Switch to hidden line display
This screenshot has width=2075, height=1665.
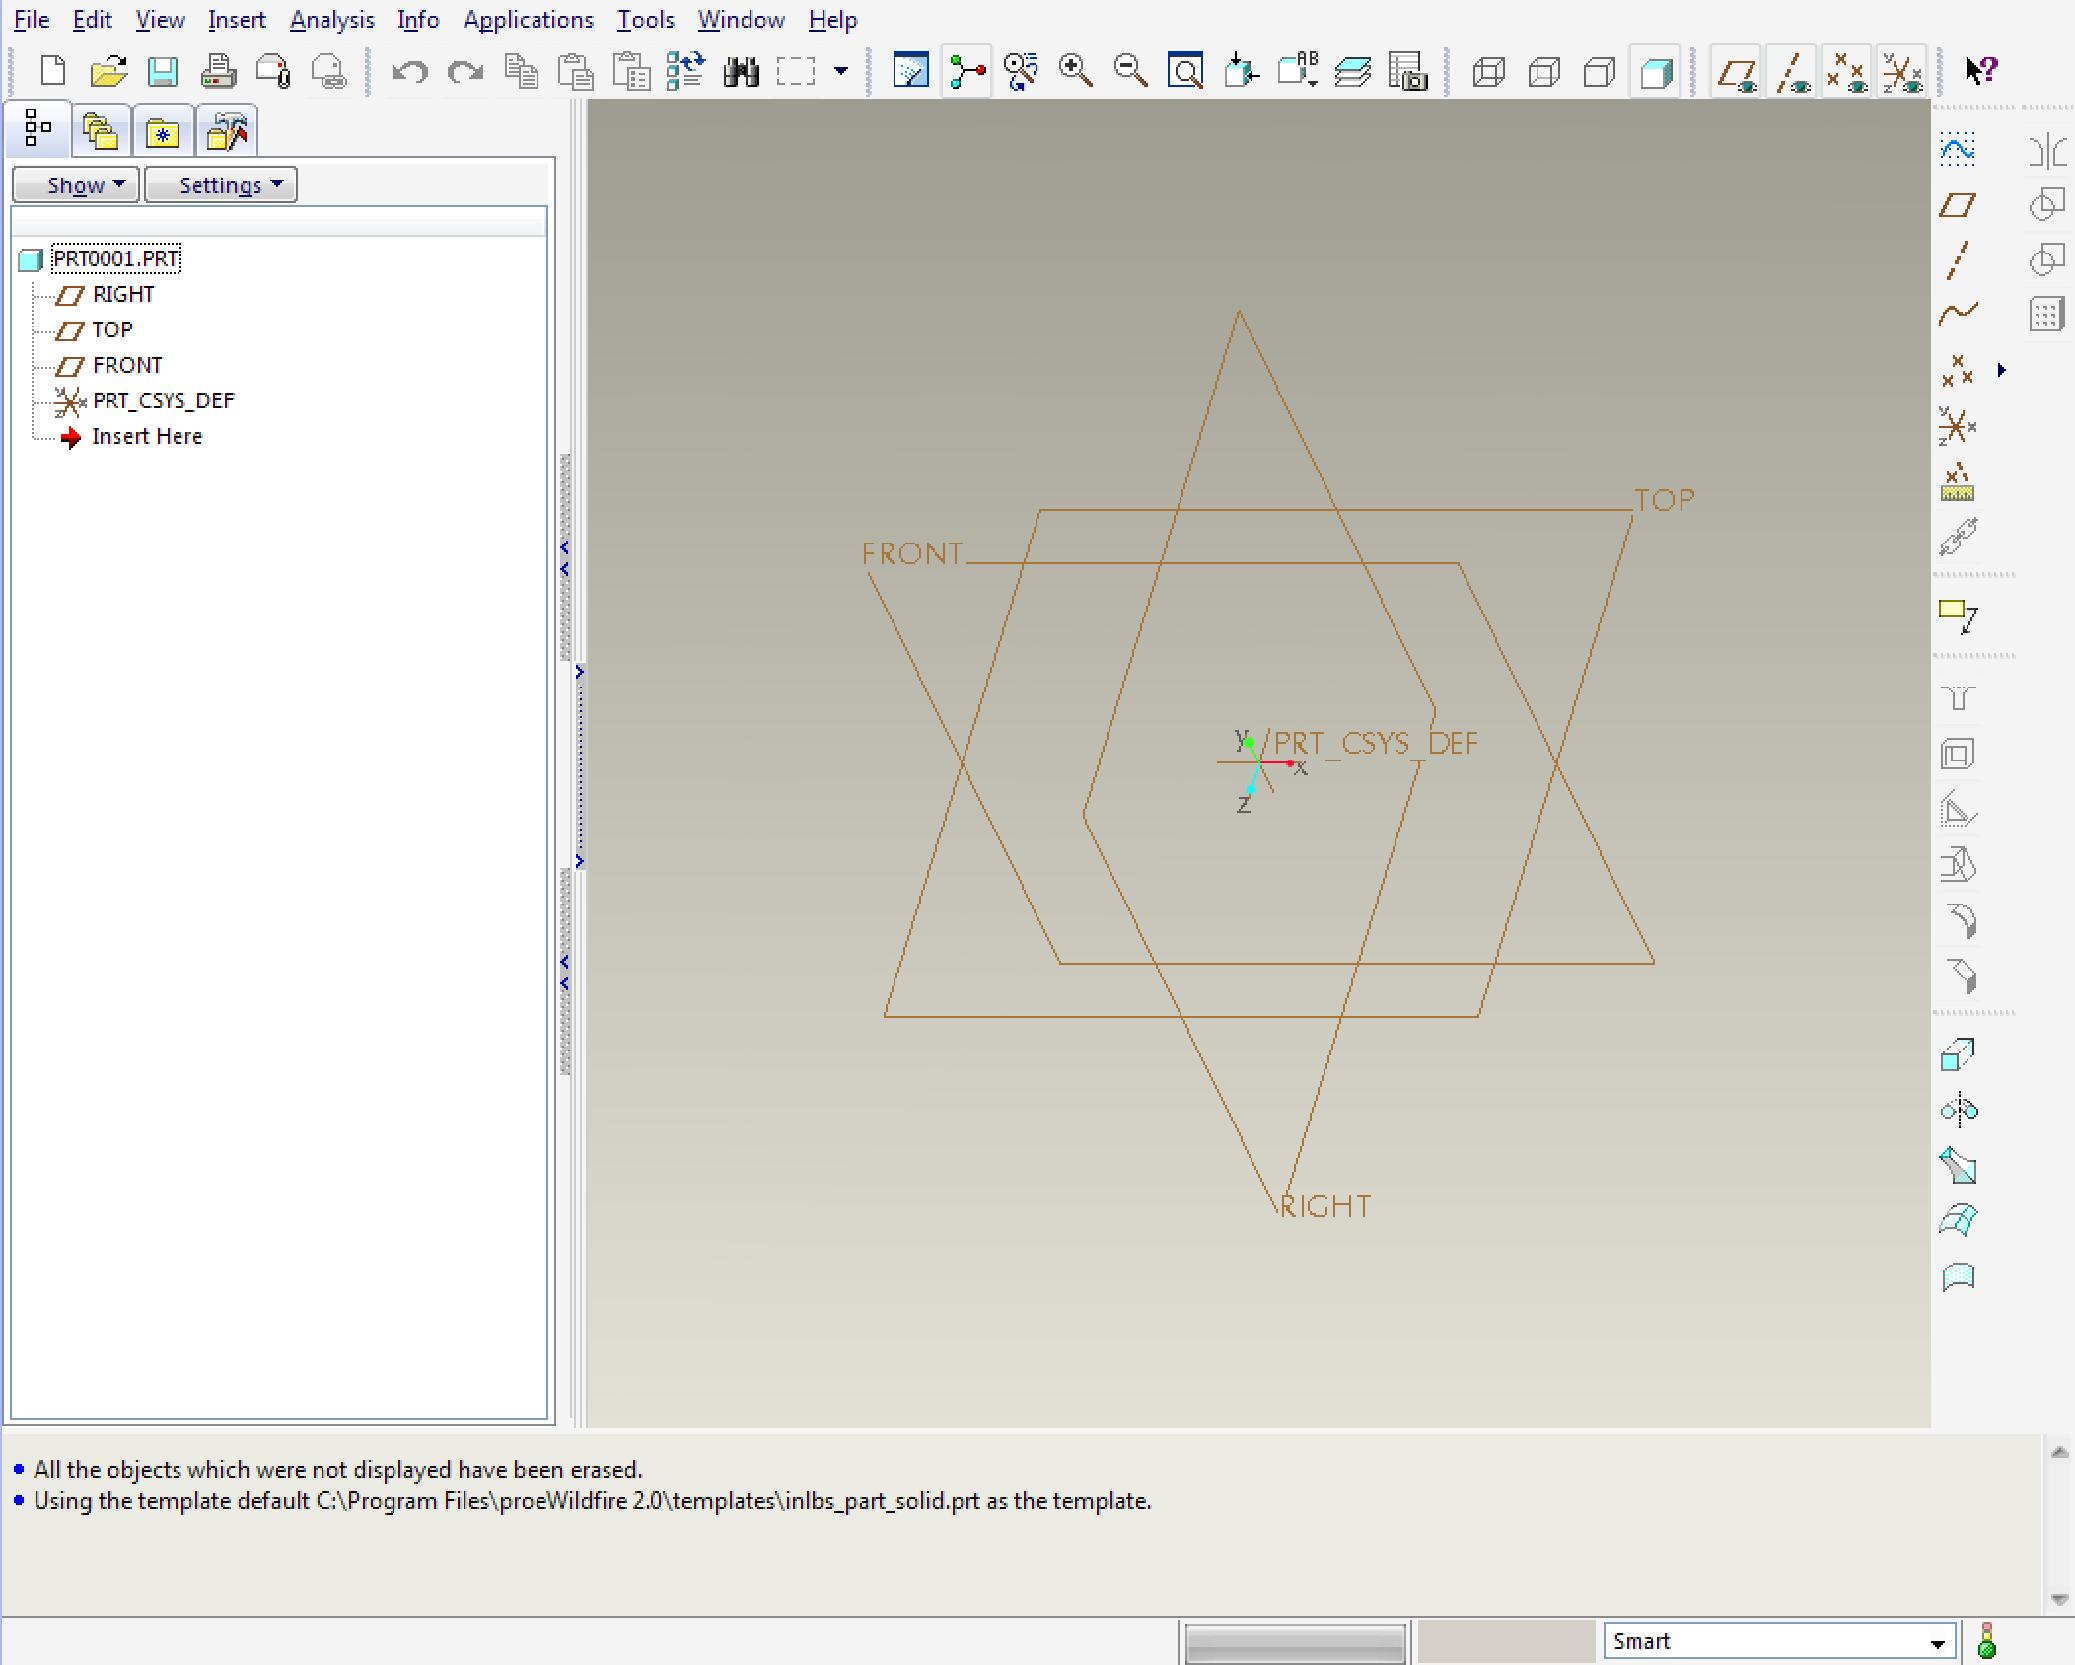click(1544, 71)
